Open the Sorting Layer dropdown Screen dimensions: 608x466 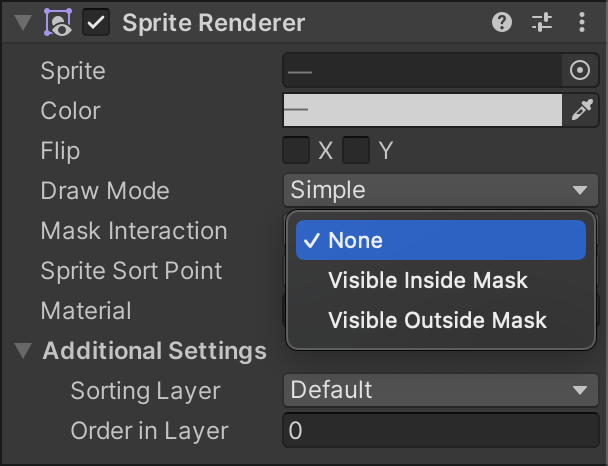point(440,390)
